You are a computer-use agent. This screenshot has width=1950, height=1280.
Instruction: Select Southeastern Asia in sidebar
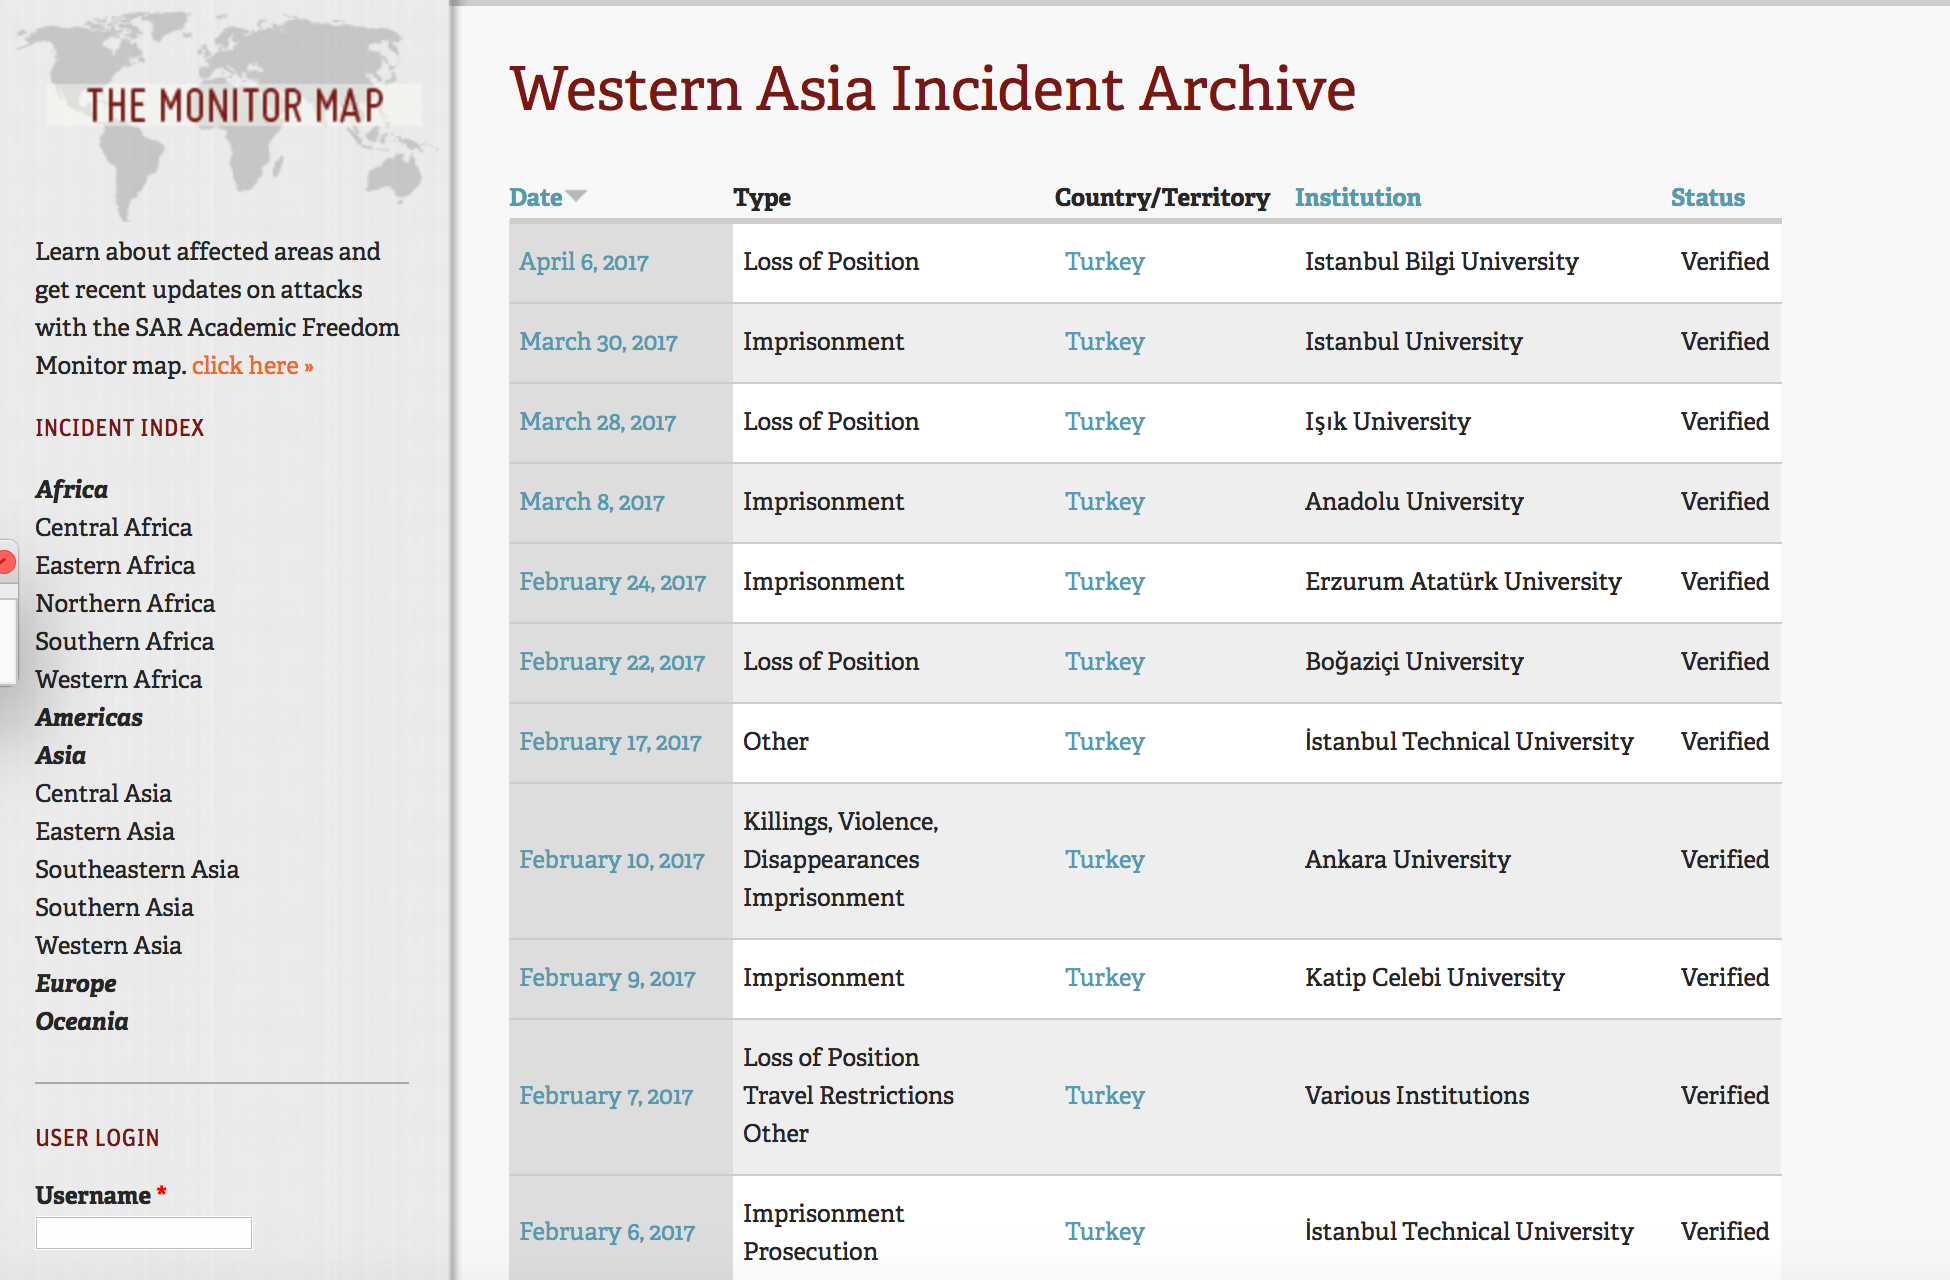coord(137,870)
